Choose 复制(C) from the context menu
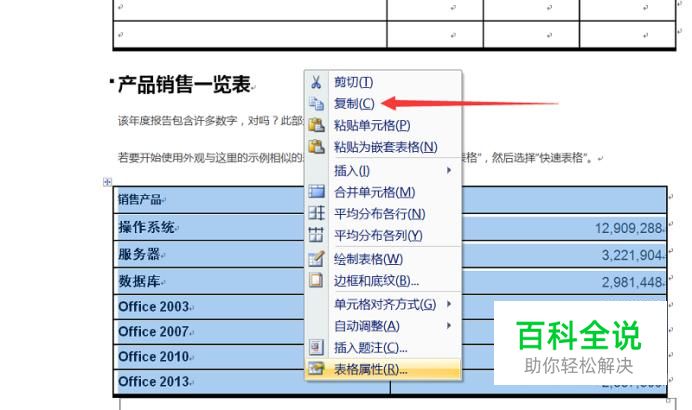Screen dimensions: 692x410 pyautogui.click(x=383, y=104)
